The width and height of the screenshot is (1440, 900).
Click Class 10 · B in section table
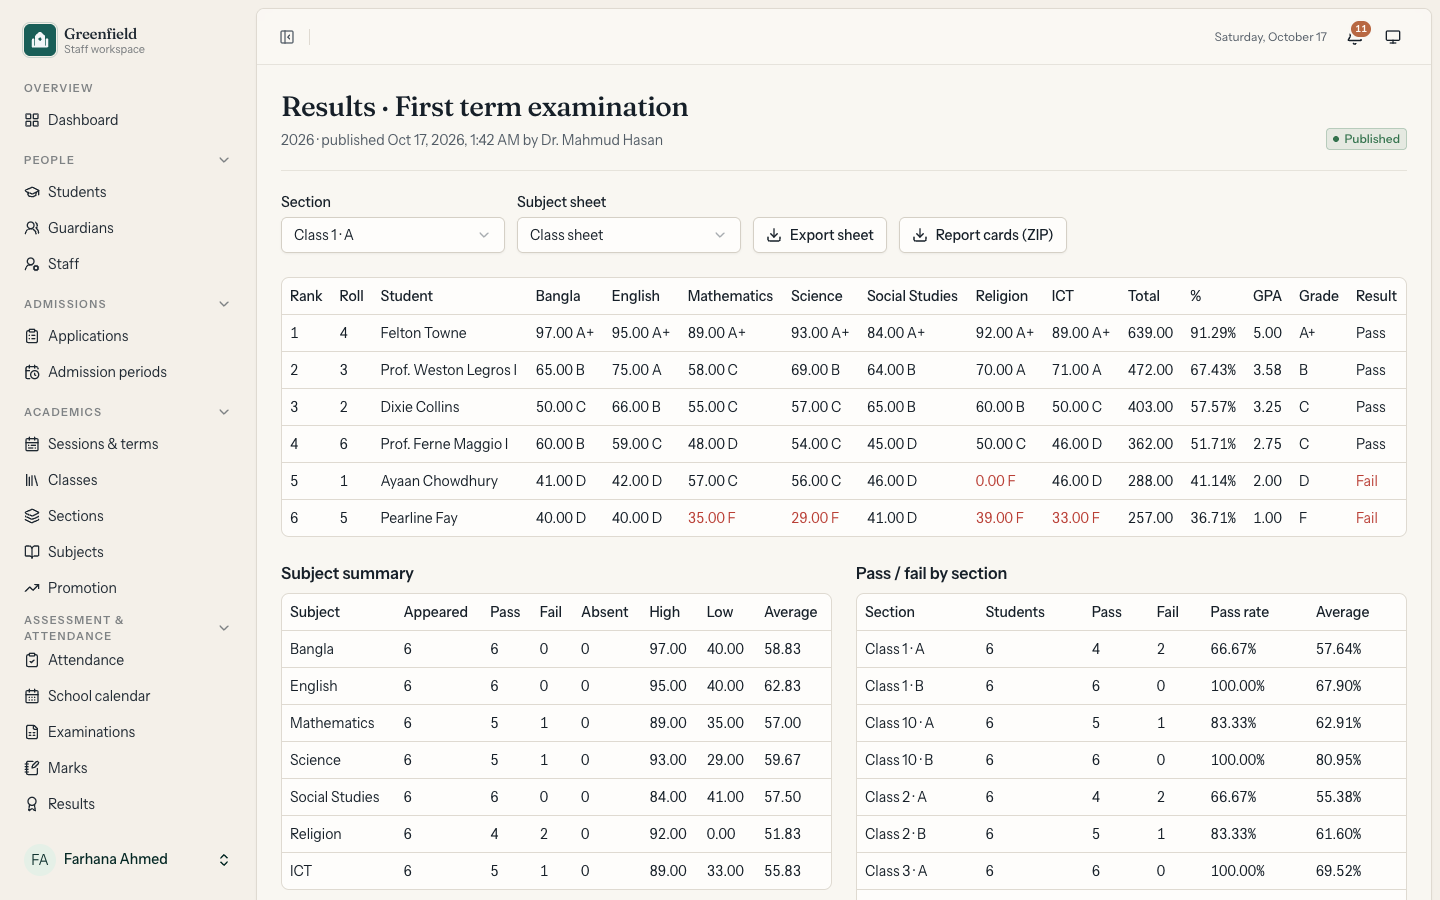(899, 760)
